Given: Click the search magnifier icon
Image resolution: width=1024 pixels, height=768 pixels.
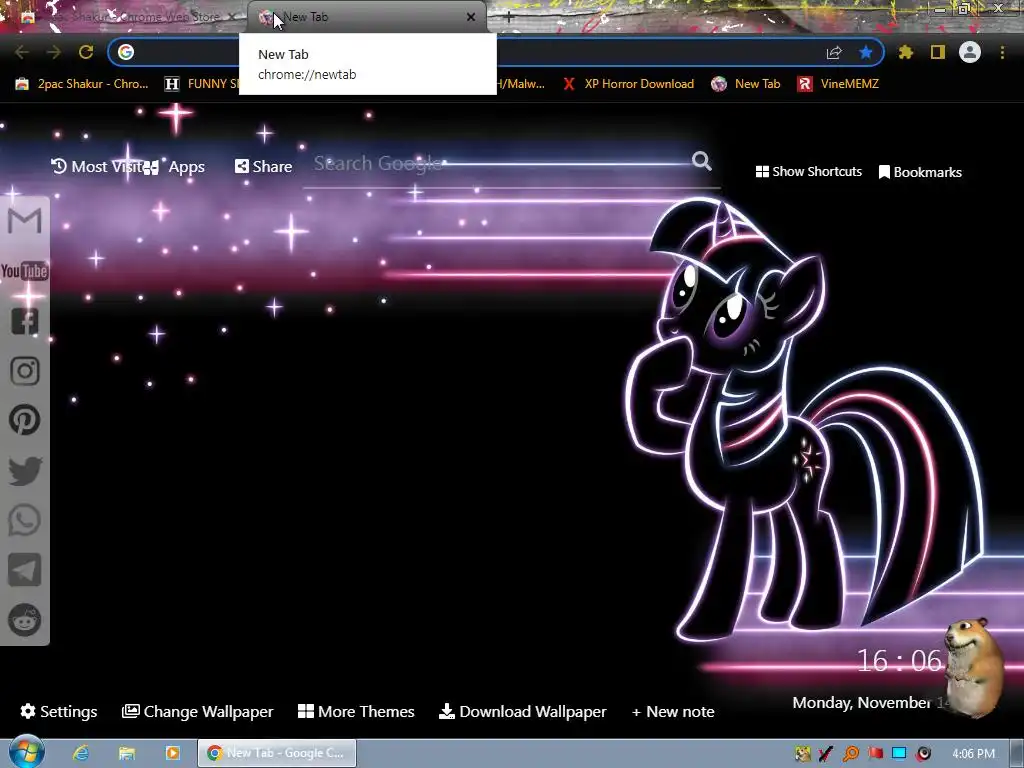Looking at the screenshot, I should coord(702,161).
